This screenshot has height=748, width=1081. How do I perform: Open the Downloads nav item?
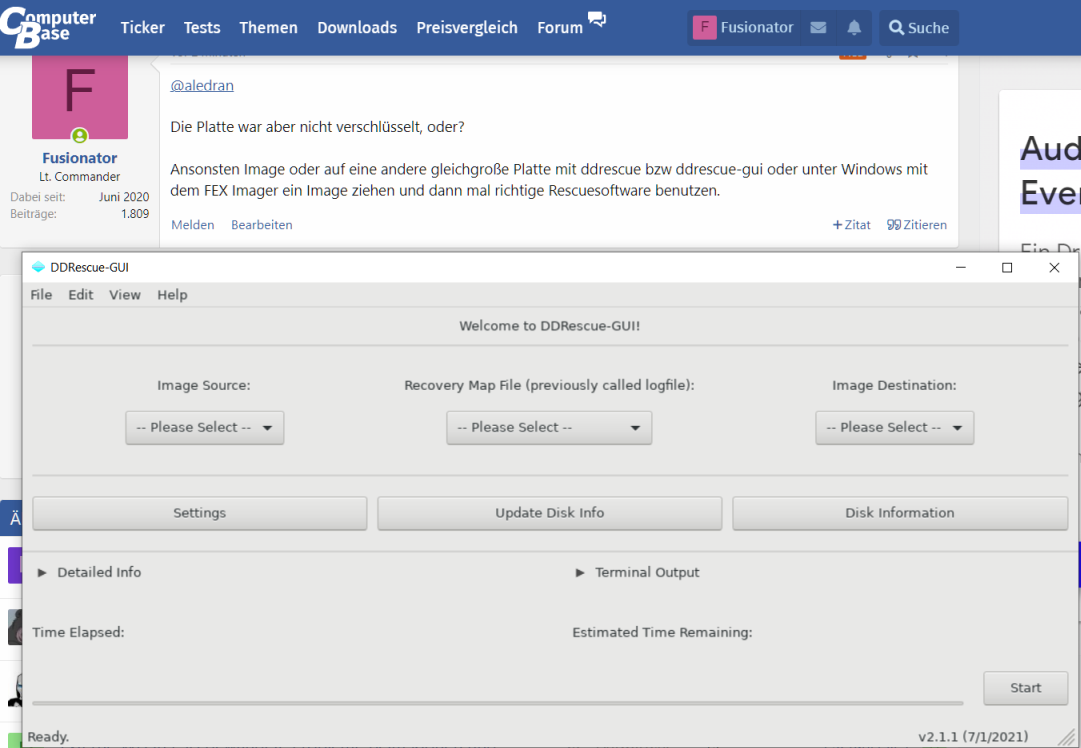point(357,28)
